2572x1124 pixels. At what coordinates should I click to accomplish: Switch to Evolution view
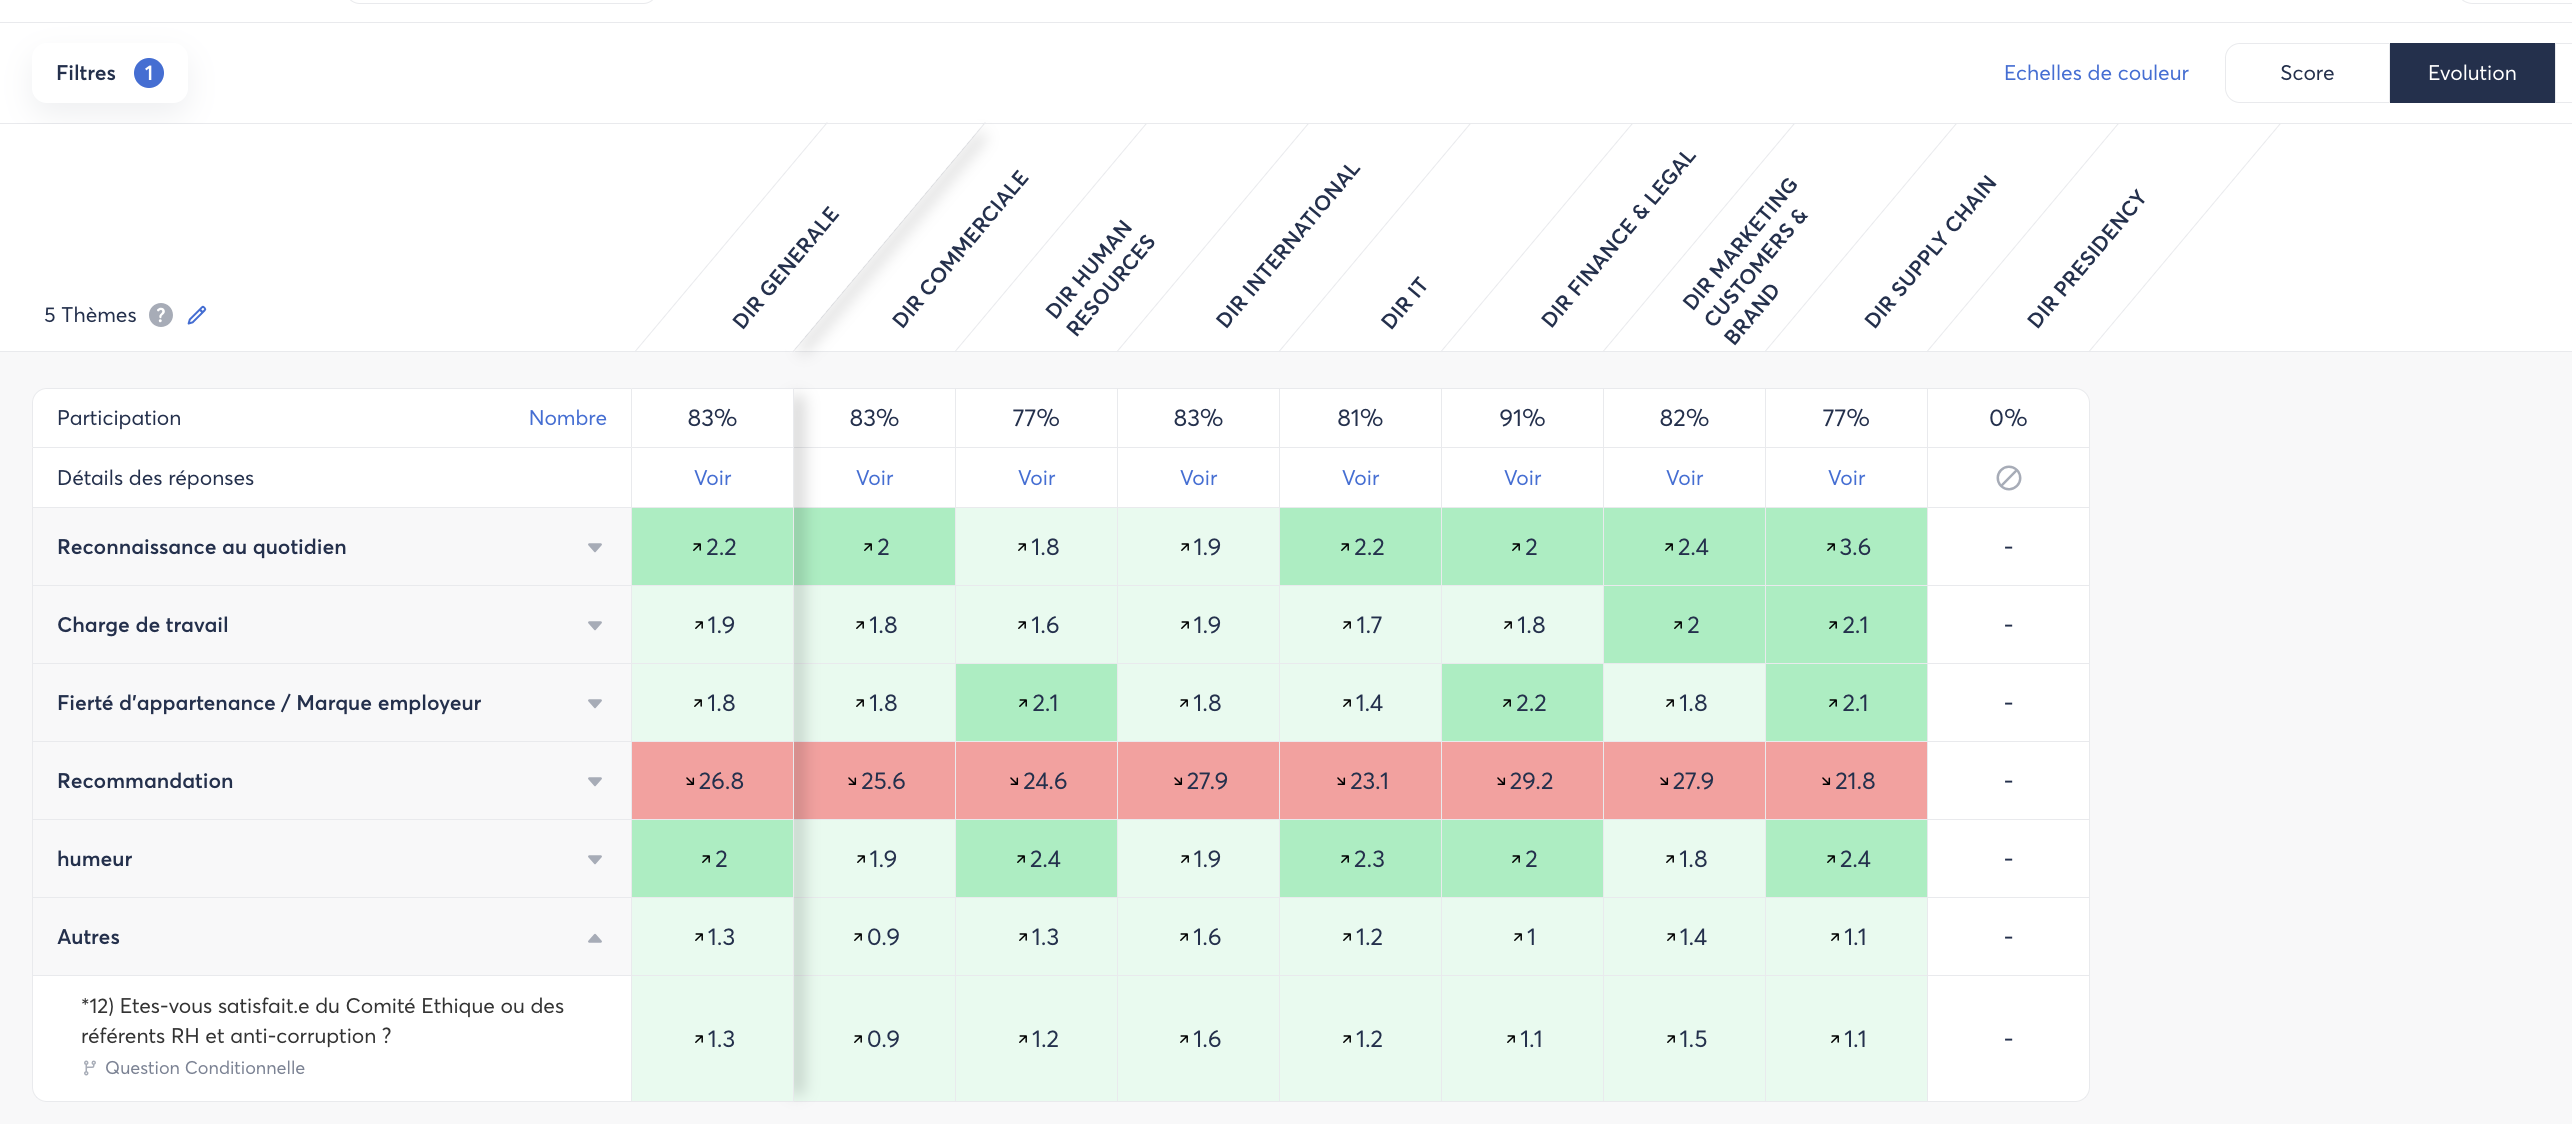(x=2471, y=73)
